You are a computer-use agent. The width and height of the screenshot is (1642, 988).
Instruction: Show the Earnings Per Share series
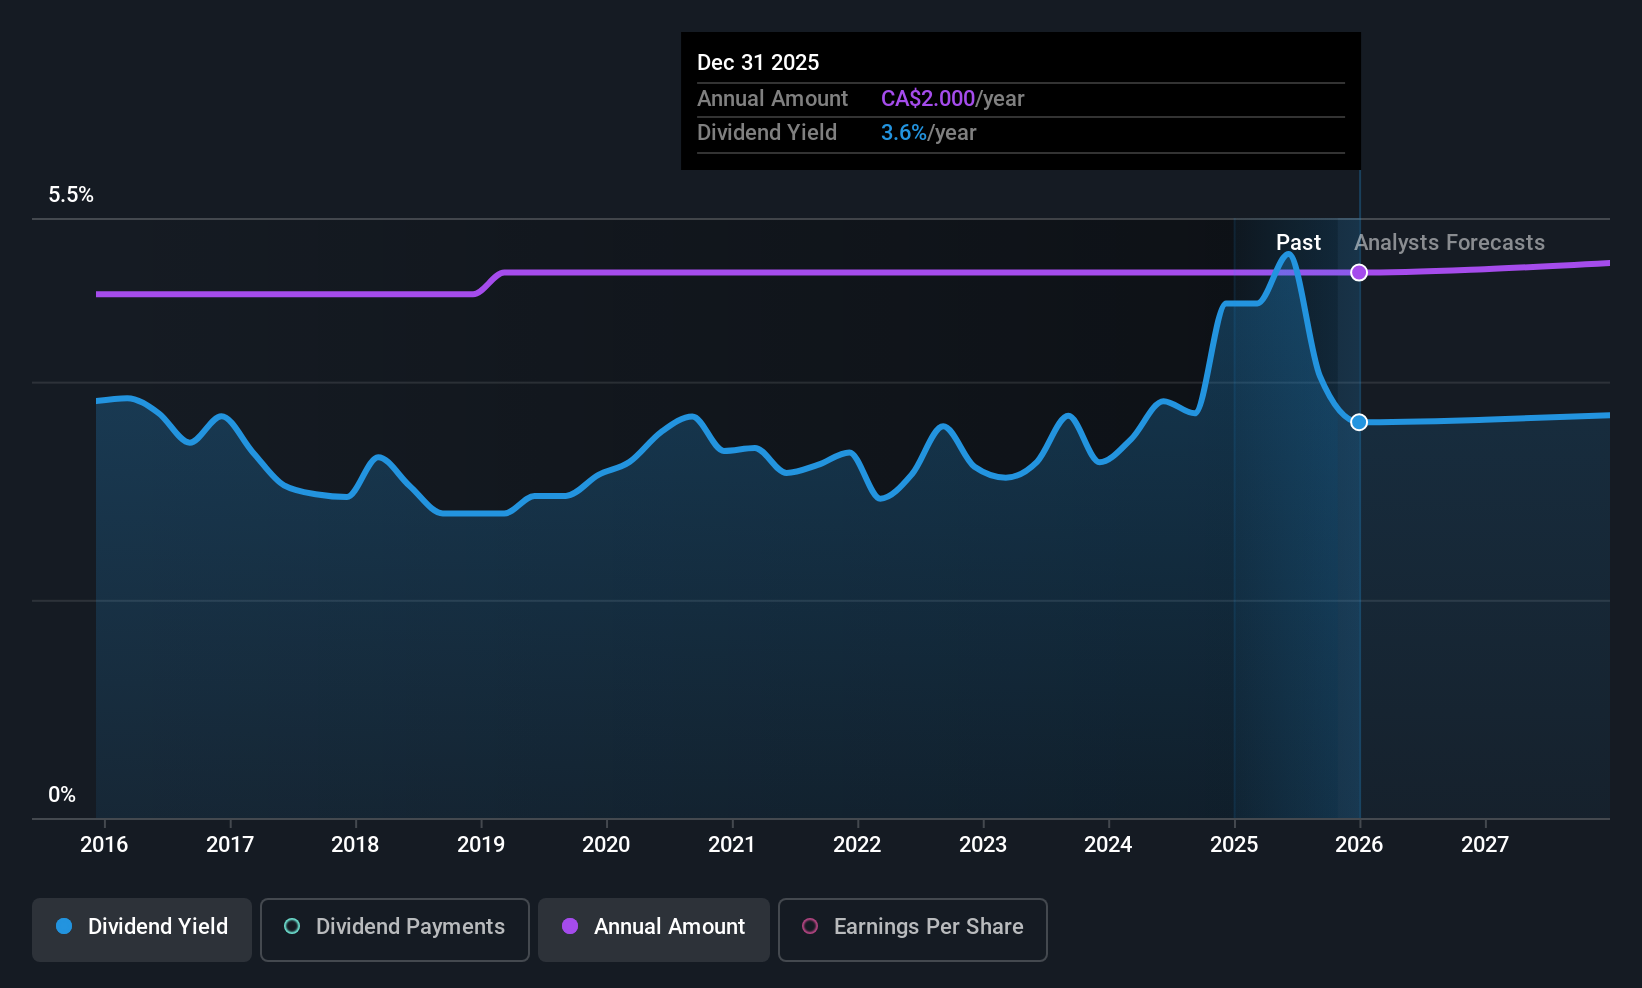(912, 929)
